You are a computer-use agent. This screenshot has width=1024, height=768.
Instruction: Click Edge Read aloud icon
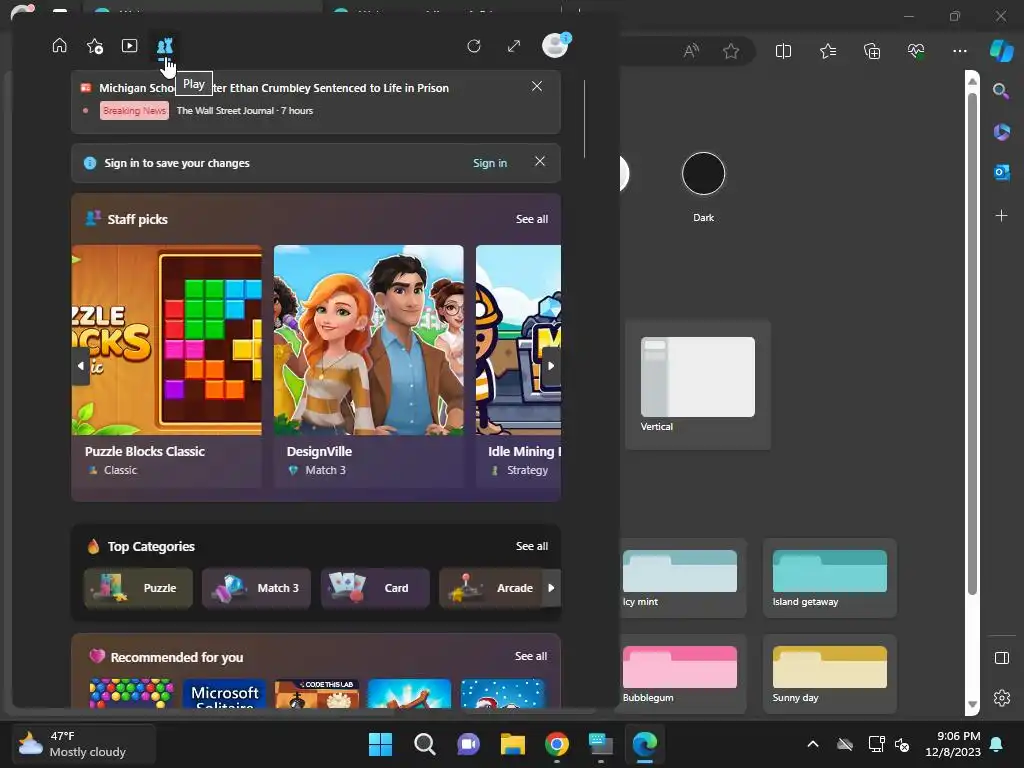pyautogui.click(x=691, y=51)
